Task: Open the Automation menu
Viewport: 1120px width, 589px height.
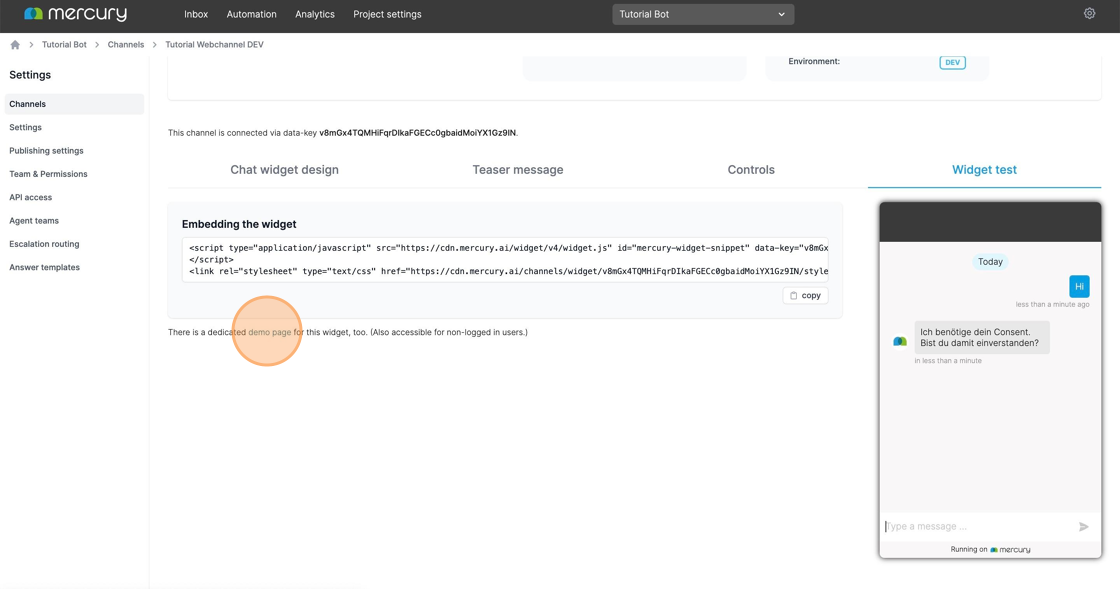Action: (x=251, y=14)
